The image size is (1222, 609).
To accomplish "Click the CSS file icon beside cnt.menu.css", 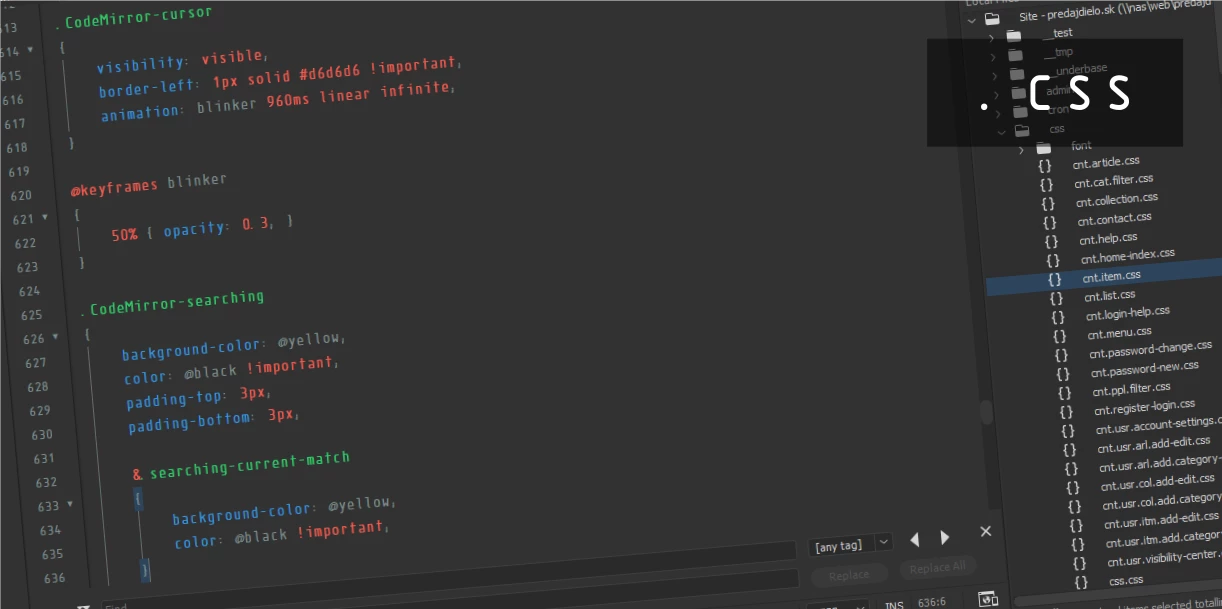I will [x=1061, y=336].
